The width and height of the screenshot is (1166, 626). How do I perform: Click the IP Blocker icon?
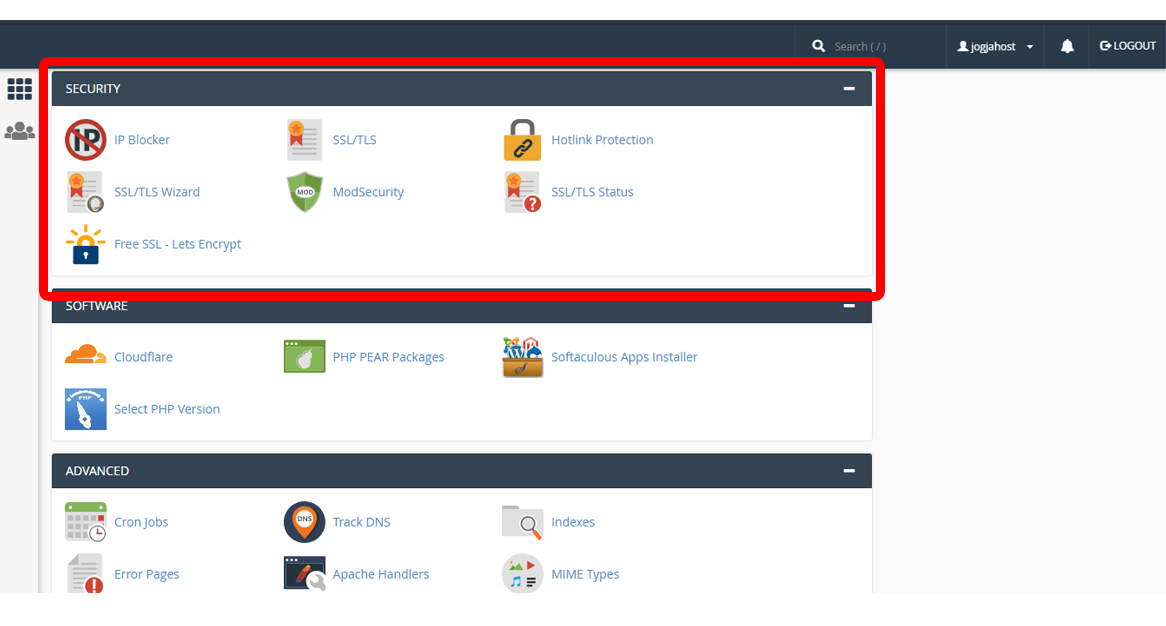pos(85,140)
